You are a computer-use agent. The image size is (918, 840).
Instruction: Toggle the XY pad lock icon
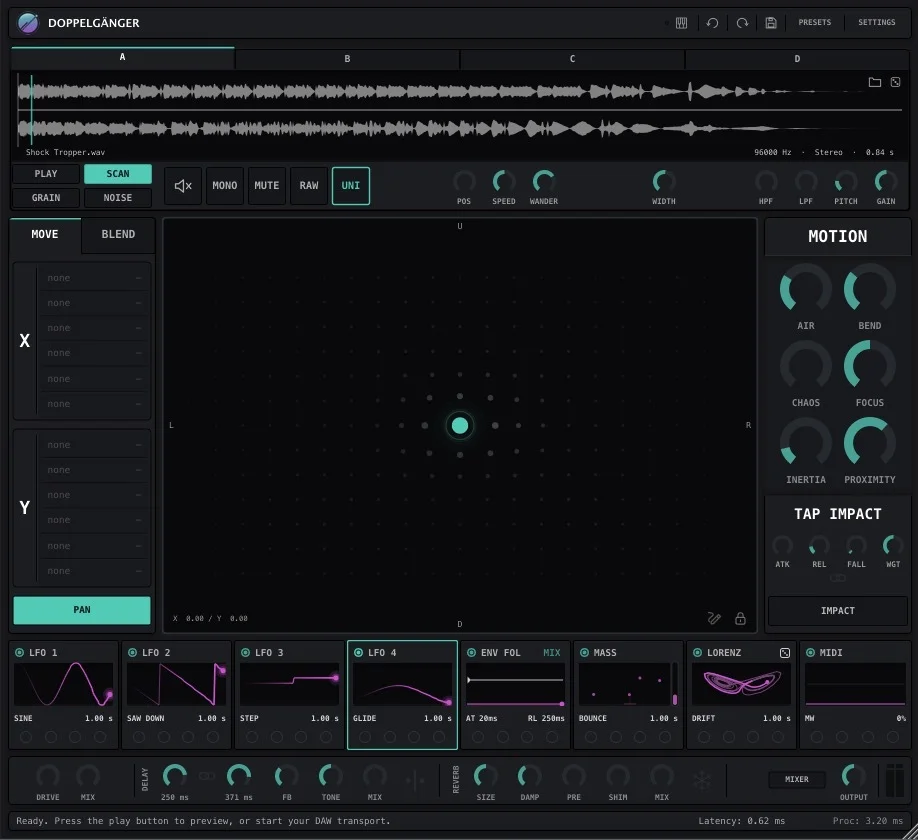[740, 618]
